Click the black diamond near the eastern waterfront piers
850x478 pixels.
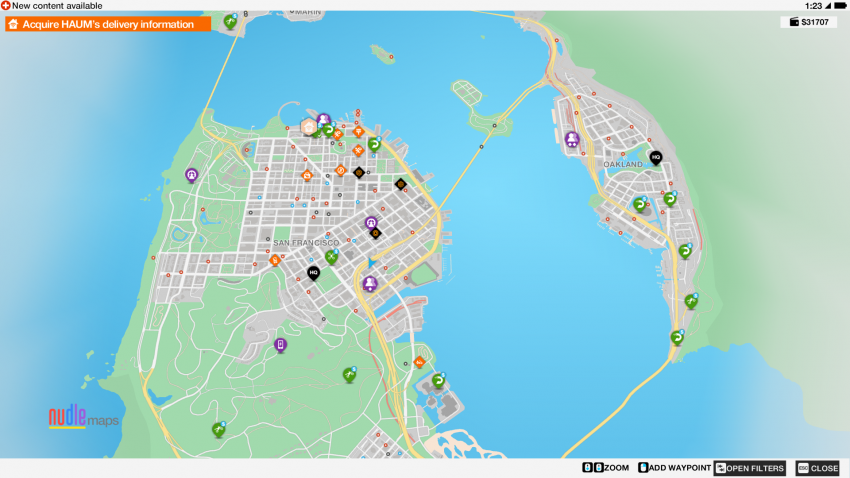(x=400, y=185)
